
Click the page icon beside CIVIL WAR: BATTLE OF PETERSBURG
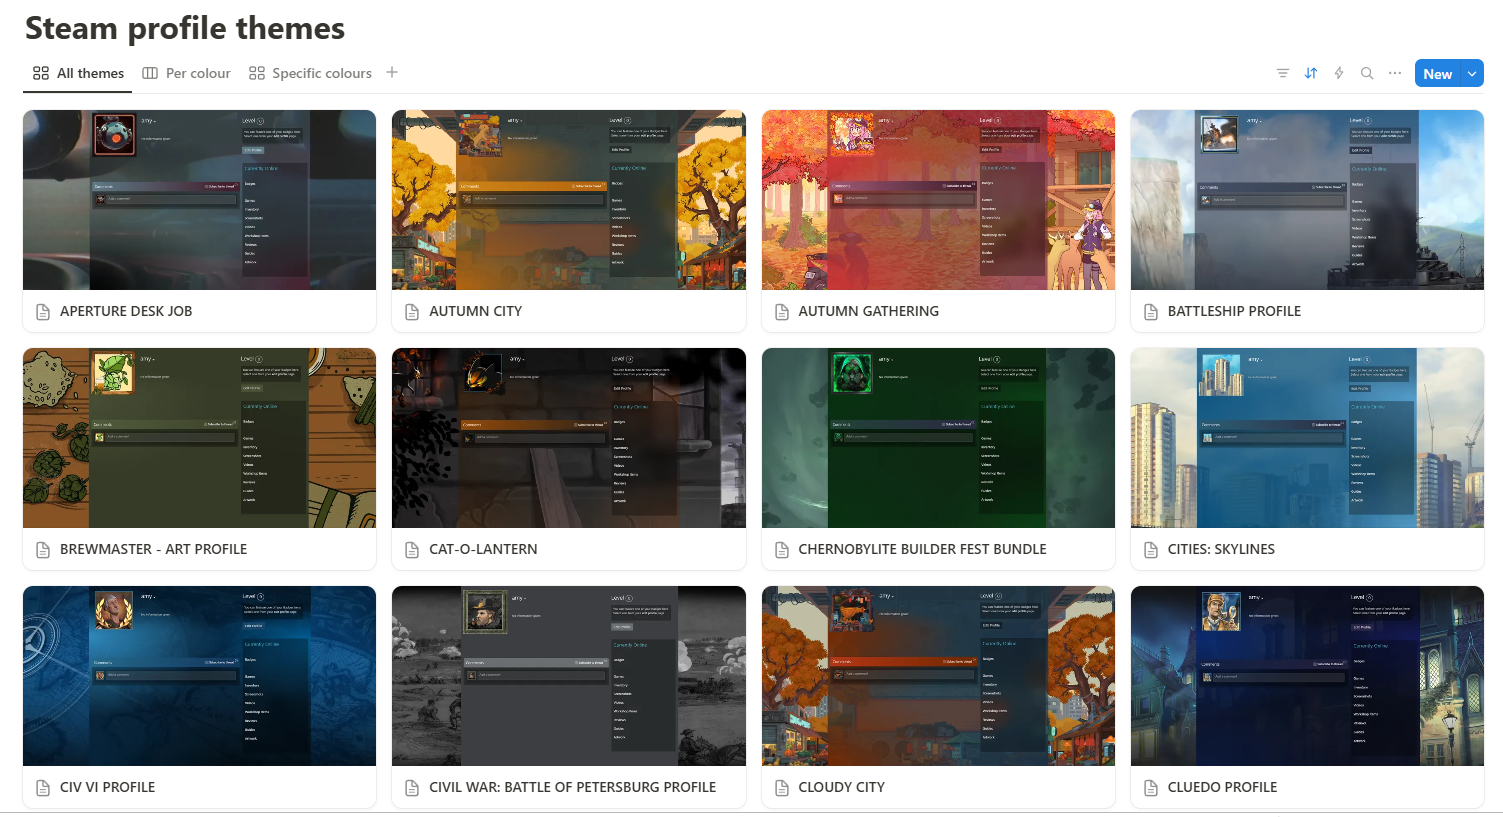[x=412, y=788]
